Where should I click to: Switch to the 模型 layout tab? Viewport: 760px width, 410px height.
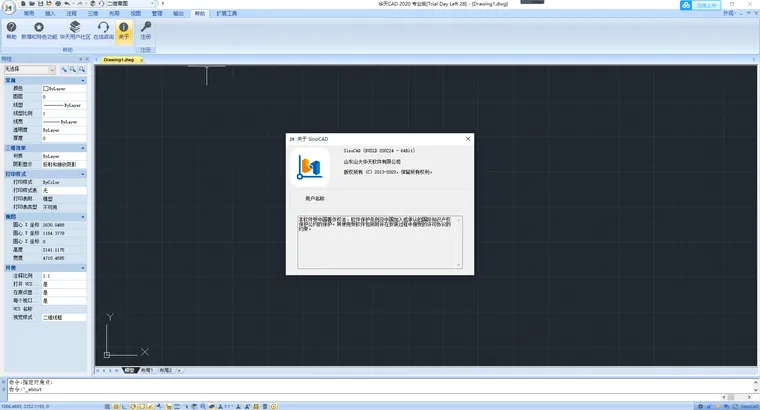click(x=129, y=370)
